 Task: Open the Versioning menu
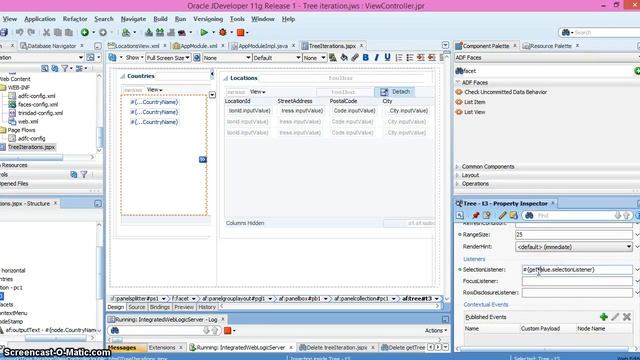pyautogui.click(x=208, y=19)
